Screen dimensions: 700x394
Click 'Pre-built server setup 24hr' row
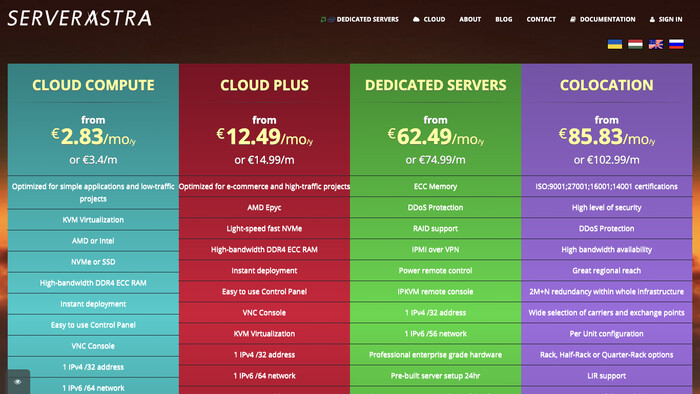pos(435,375)
